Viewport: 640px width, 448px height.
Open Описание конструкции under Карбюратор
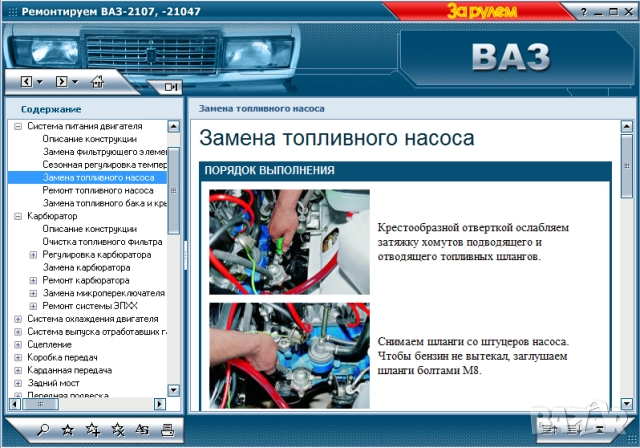pyautogui.click(x=90, y=229)
